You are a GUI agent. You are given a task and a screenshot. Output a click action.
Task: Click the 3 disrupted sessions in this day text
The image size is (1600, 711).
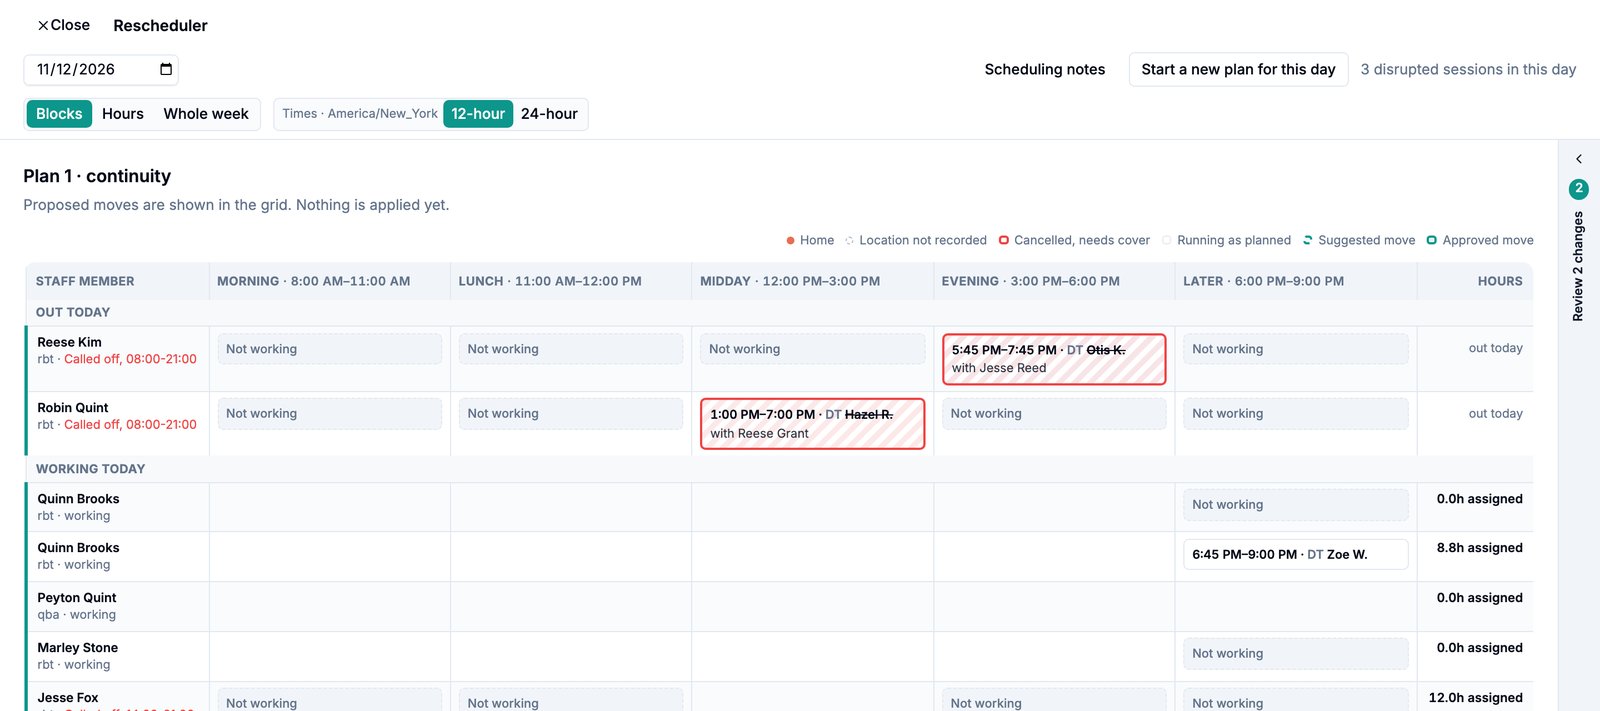pyautogui.click(x=1468, y=69)
